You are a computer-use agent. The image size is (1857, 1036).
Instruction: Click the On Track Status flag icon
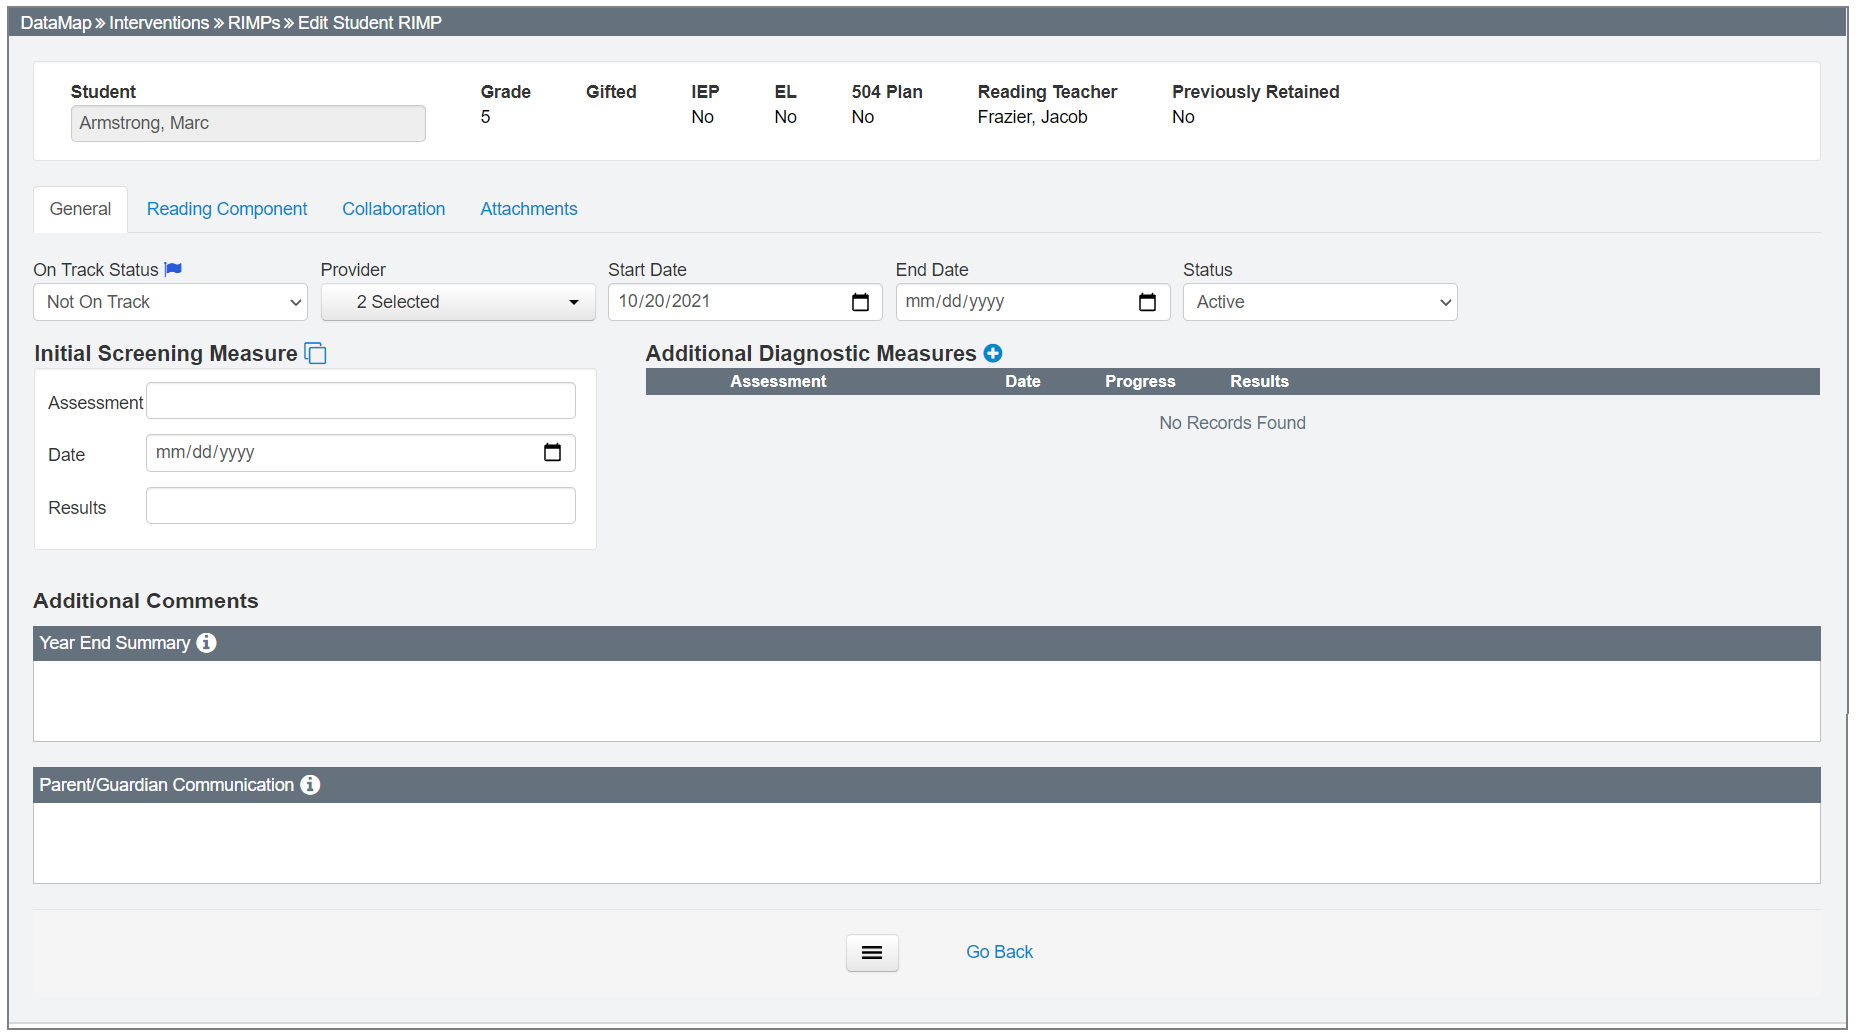pos(173,269)
